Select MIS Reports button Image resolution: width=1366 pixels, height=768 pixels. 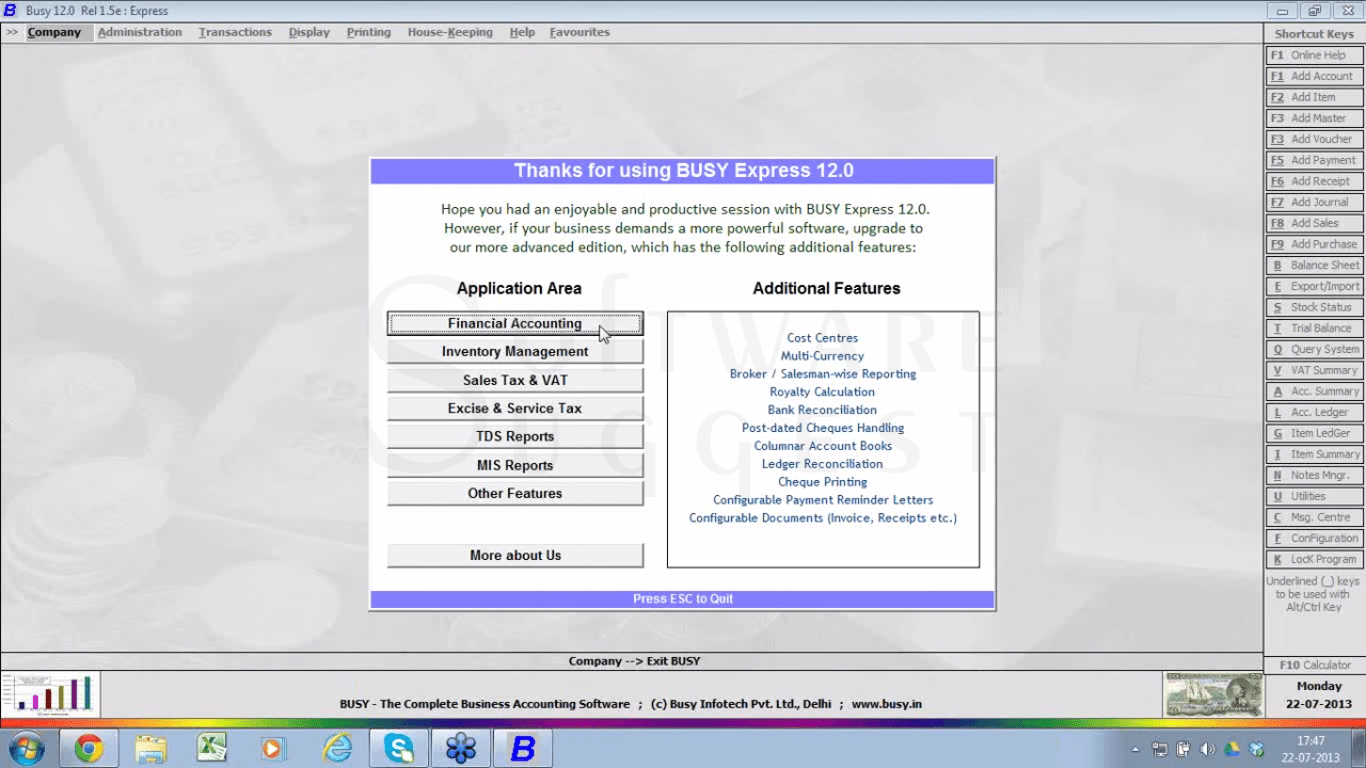tap(515, 465)
